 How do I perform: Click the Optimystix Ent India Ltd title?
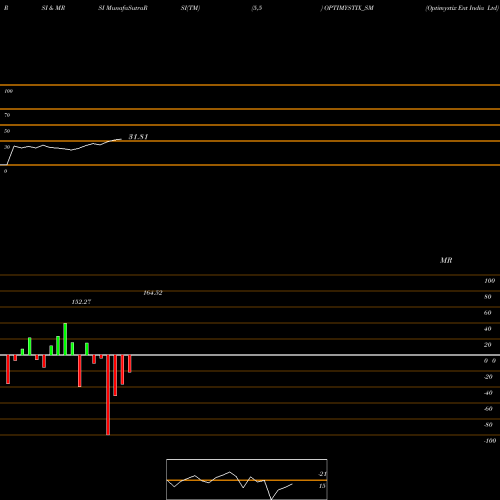462,8
